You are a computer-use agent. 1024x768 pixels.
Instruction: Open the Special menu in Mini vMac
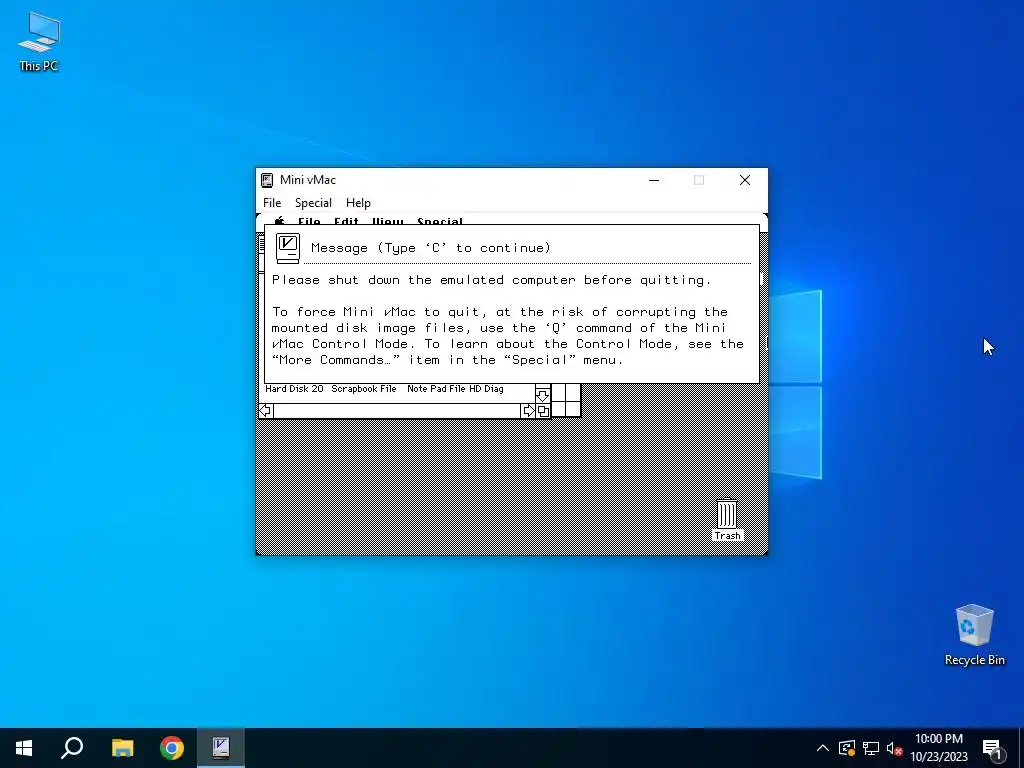click(x=313, y=202)
